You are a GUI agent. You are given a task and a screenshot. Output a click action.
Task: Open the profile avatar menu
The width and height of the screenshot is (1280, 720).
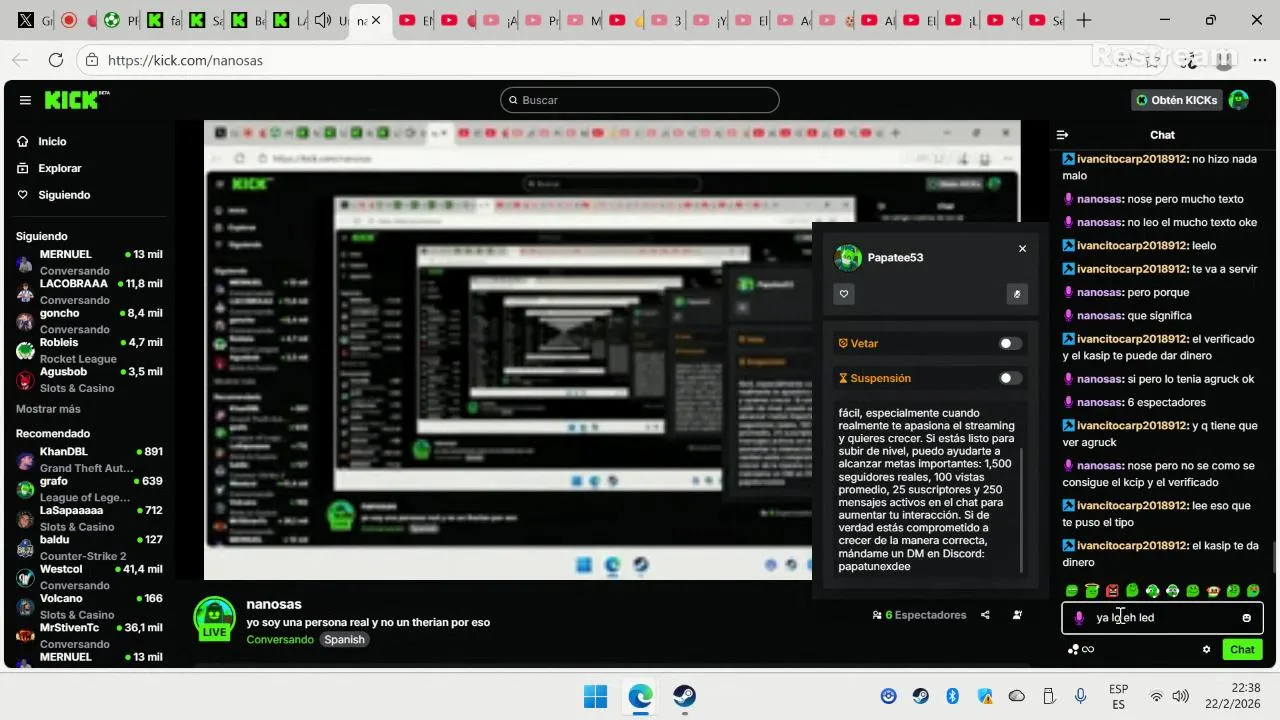click(x=1239, y=100)
